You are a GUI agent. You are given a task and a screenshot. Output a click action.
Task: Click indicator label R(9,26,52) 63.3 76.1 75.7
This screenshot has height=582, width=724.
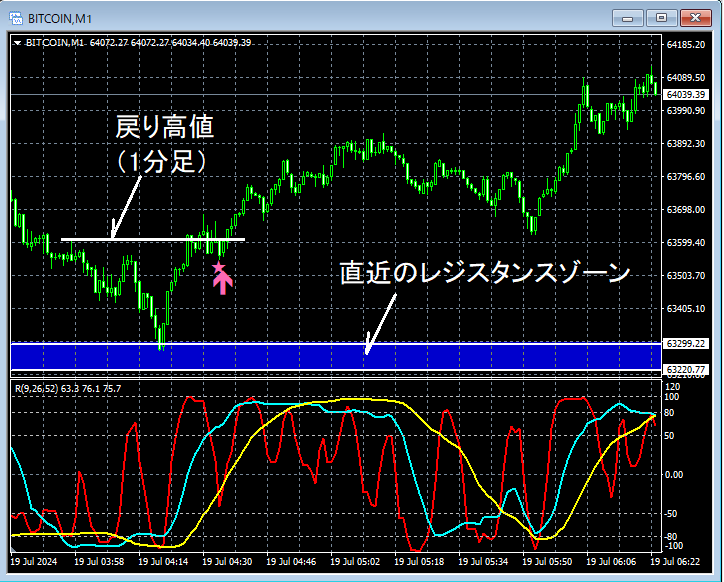[x=68, y=389]
